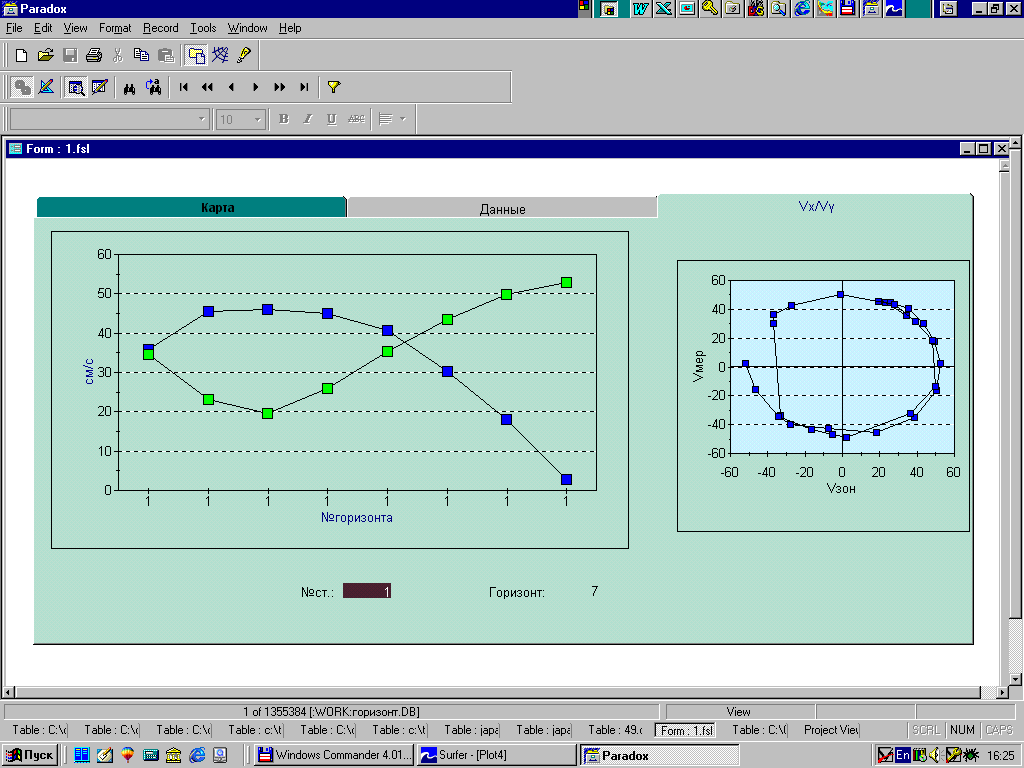Click the №ст. input field
This screenshot has width=1024, height=768.
click(x=366, y=591)
